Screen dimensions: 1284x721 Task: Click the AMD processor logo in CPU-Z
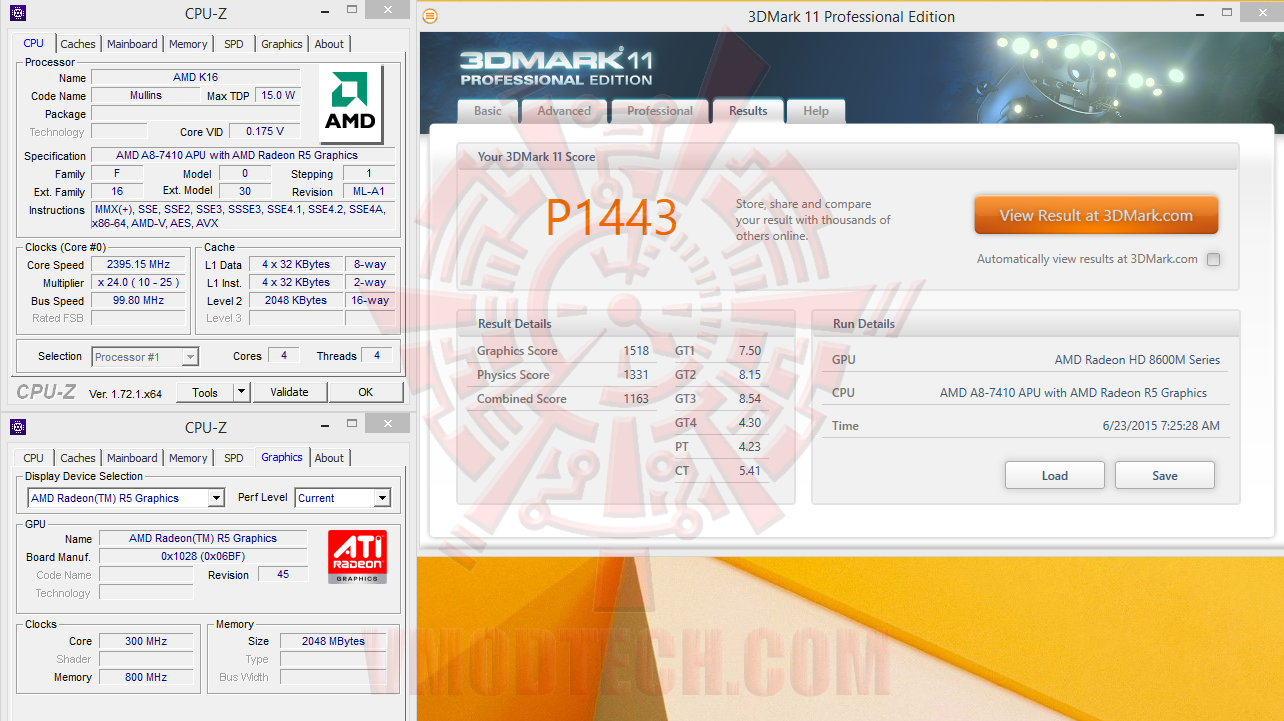coord(350,105)
